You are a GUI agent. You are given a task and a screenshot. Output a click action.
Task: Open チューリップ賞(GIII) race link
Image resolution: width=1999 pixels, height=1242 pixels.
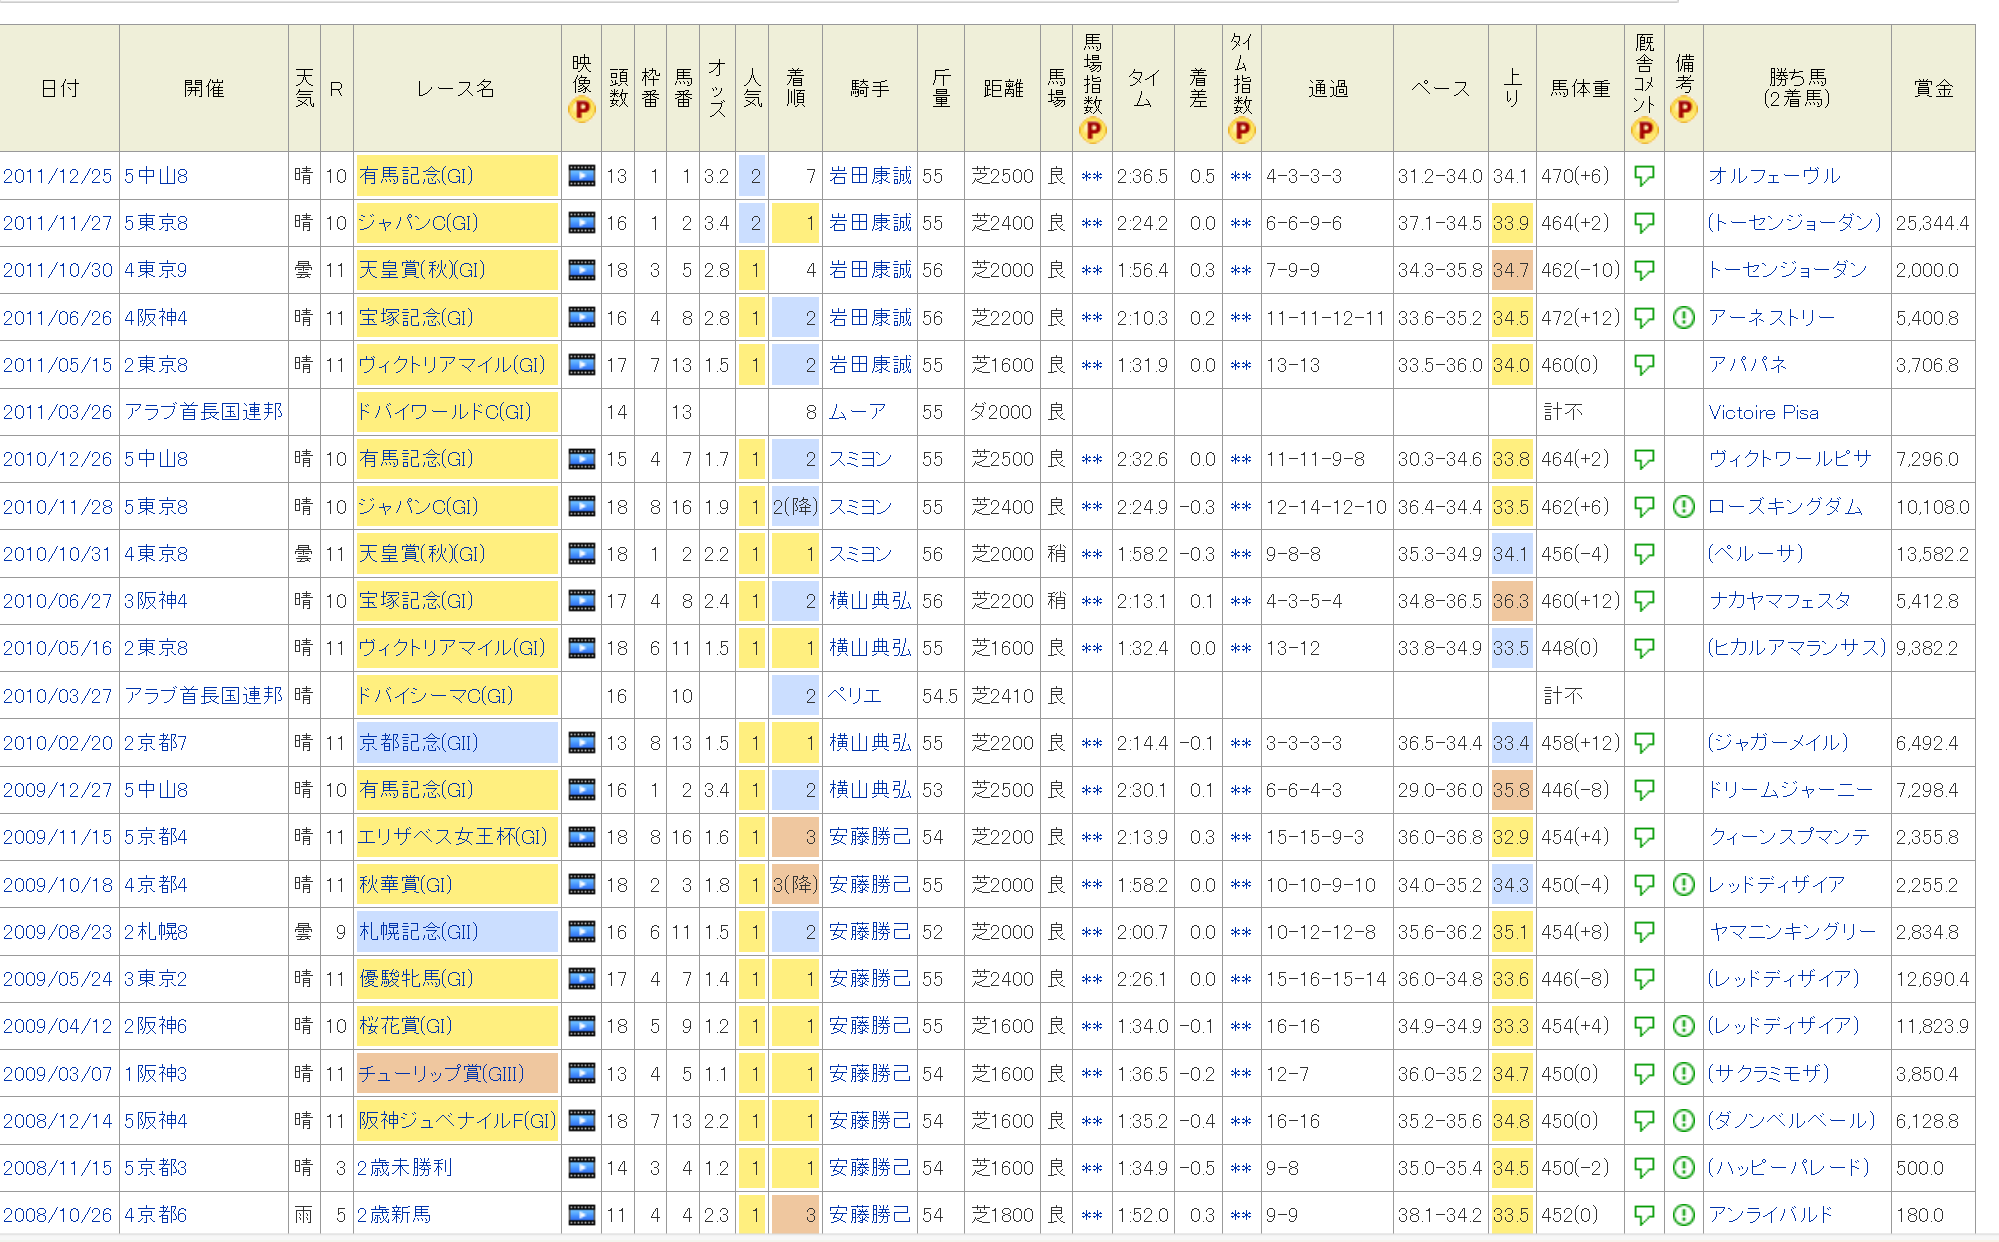[x=441, y=1074]
